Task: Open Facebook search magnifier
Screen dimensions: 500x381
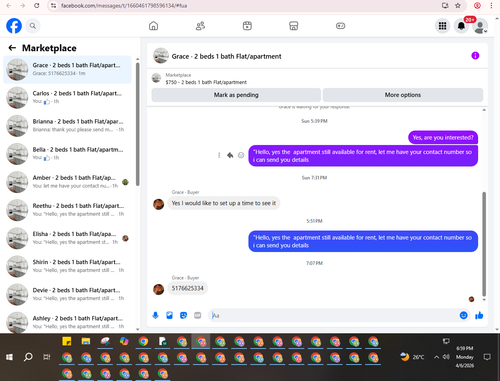Action: pos(33,26)
